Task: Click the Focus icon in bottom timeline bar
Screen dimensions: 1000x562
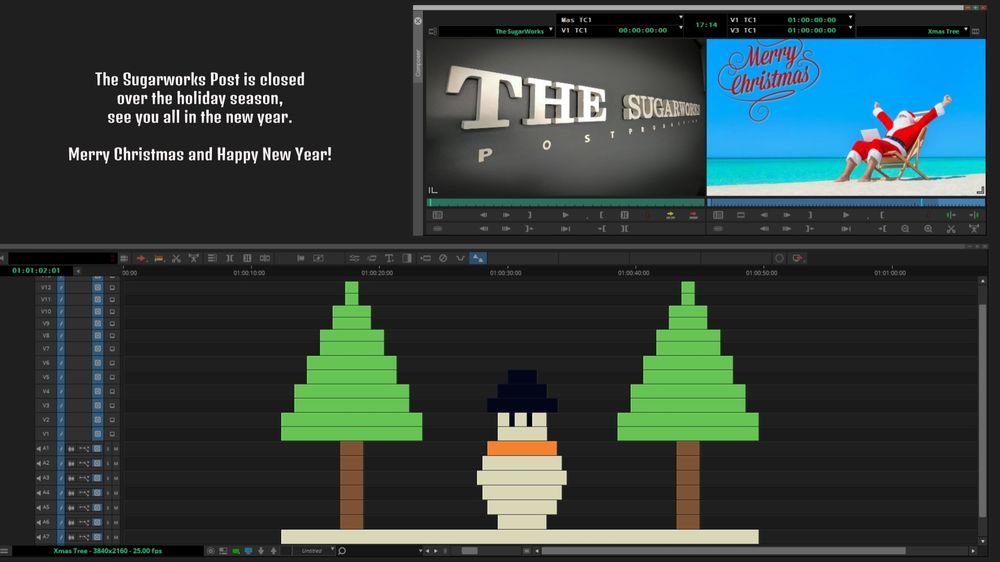Action: point(210,551)
